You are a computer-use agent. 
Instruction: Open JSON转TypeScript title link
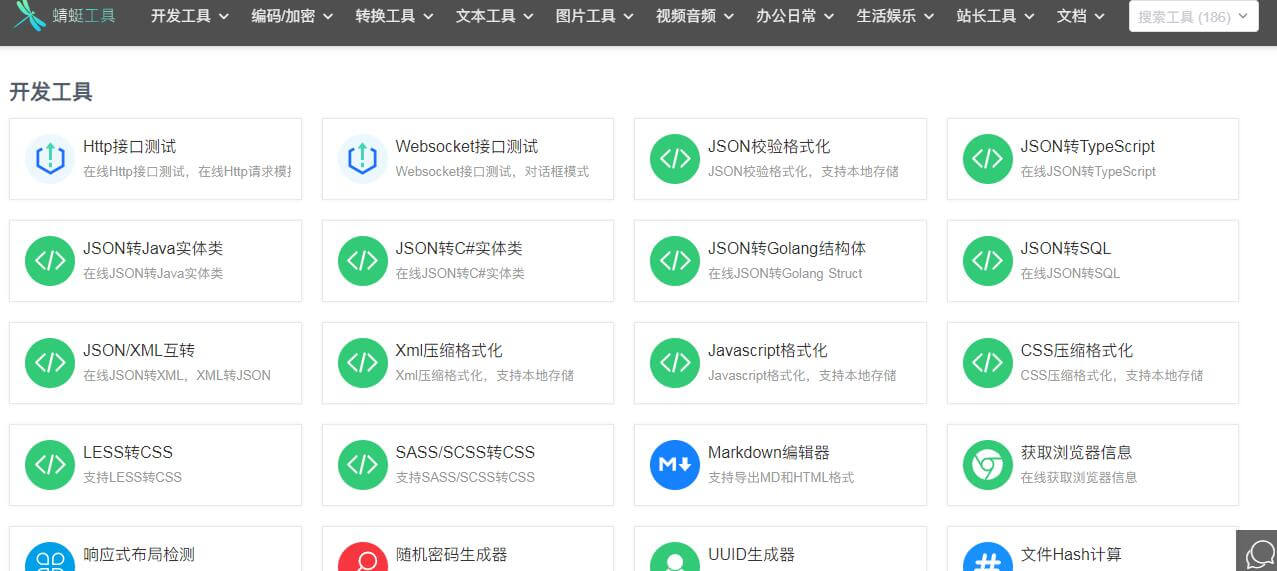[x=1088, y=146]
